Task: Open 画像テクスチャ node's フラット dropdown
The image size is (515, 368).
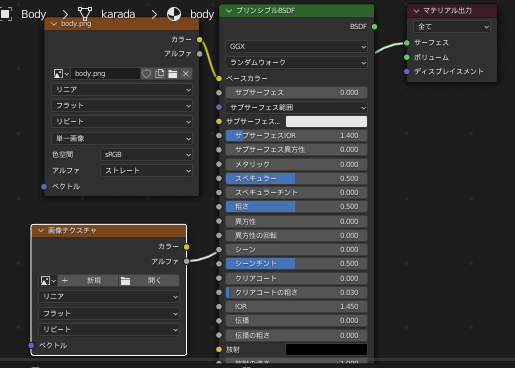Action: (x=109, y=314)
